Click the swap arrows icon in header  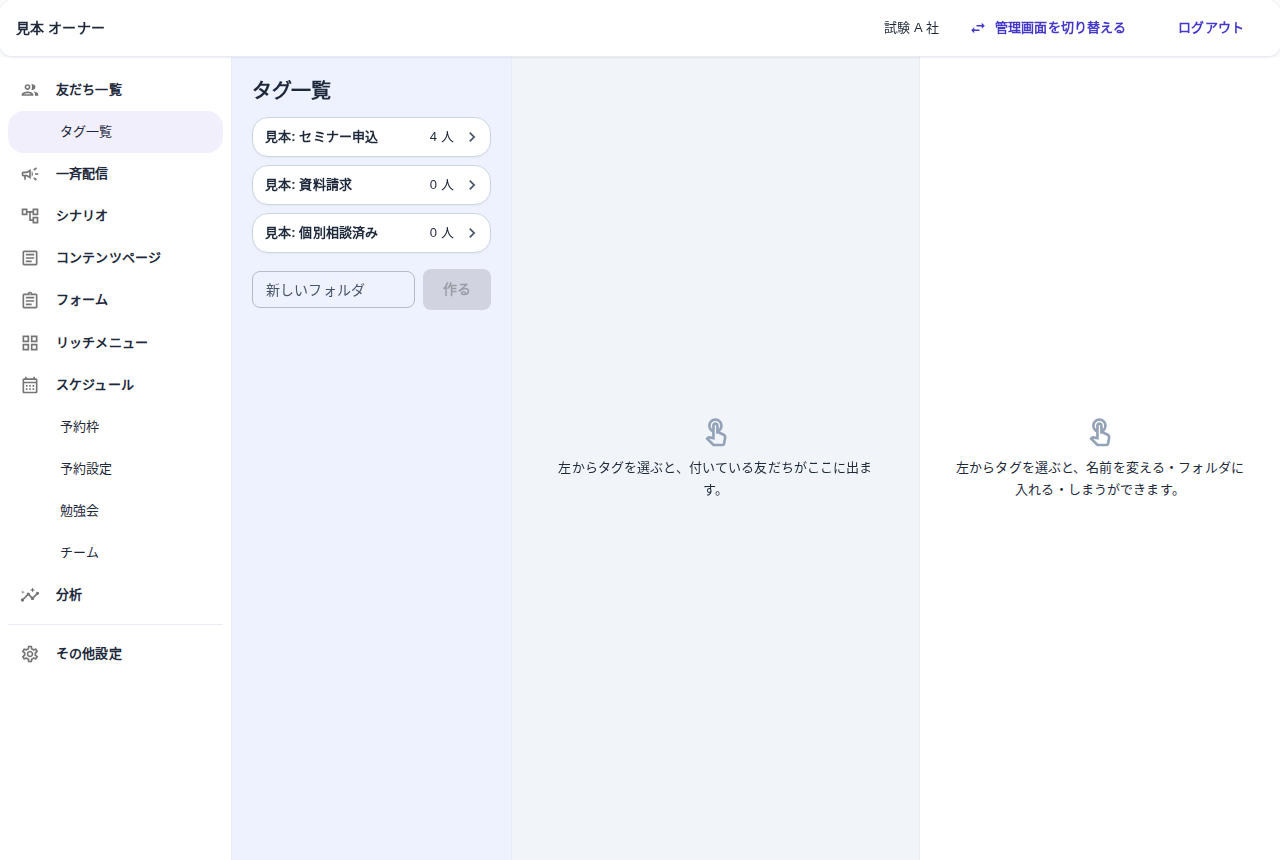(978, 28)
